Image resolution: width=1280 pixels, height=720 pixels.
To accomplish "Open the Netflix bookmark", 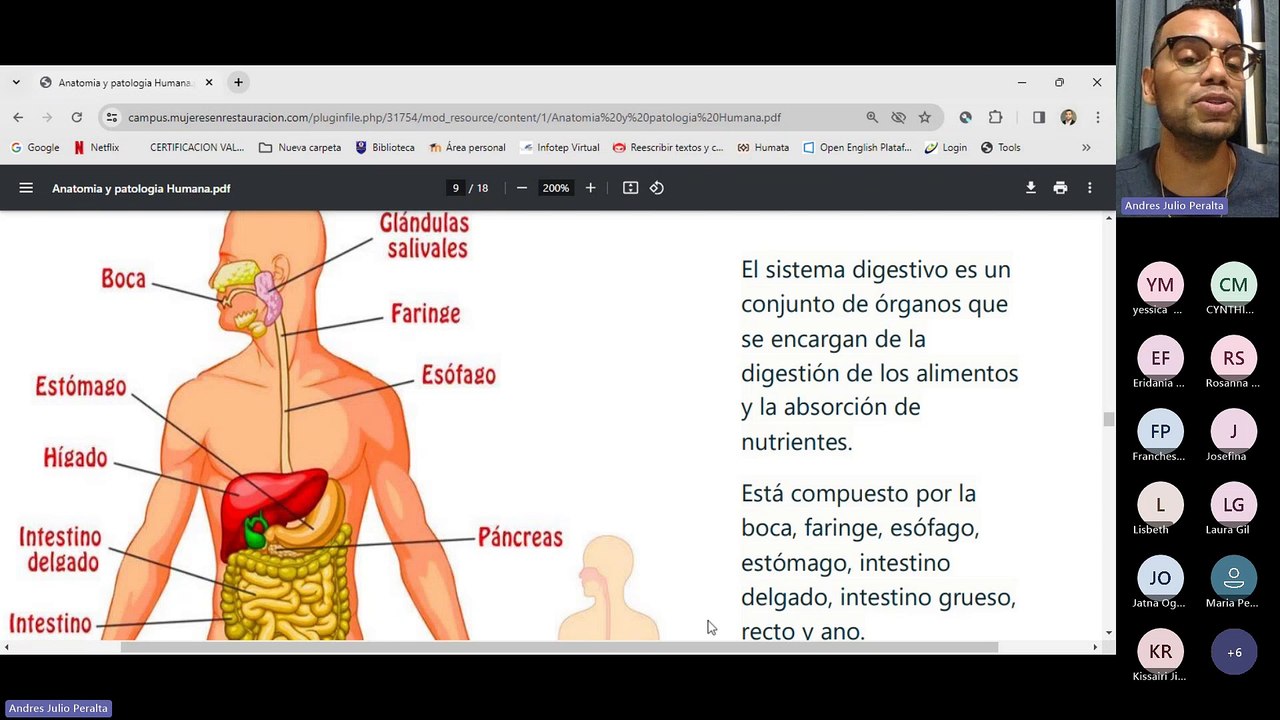I will coord(96,147).
